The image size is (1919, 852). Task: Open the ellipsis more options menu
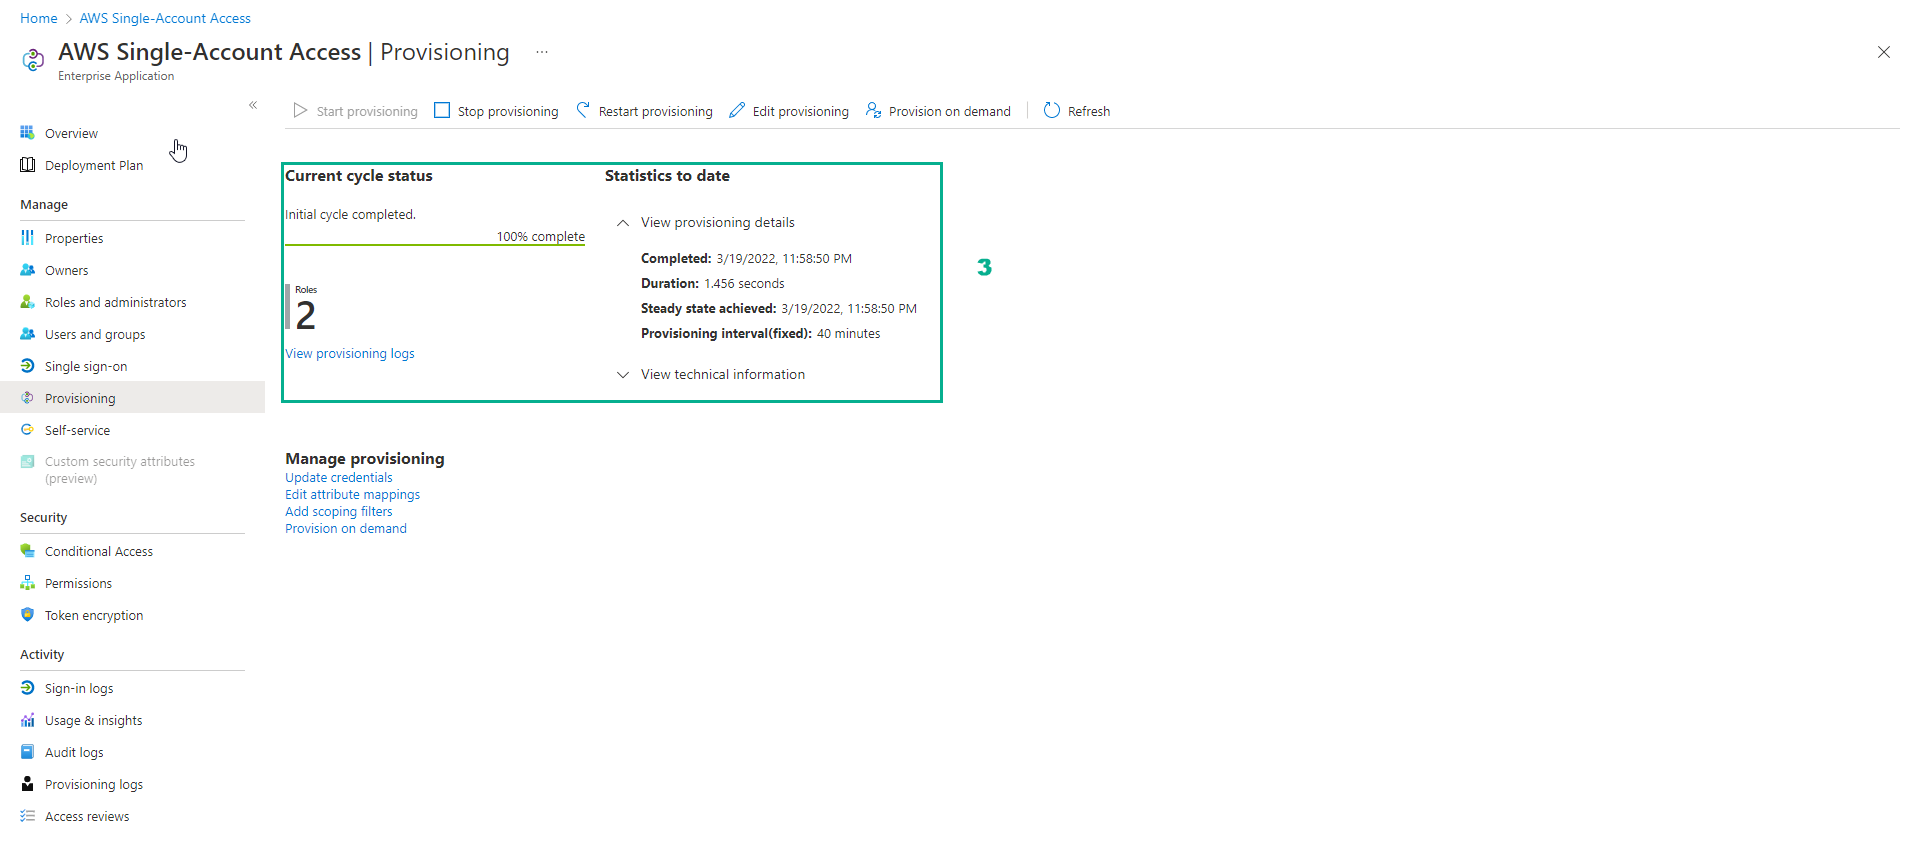(x=542, y=52)
